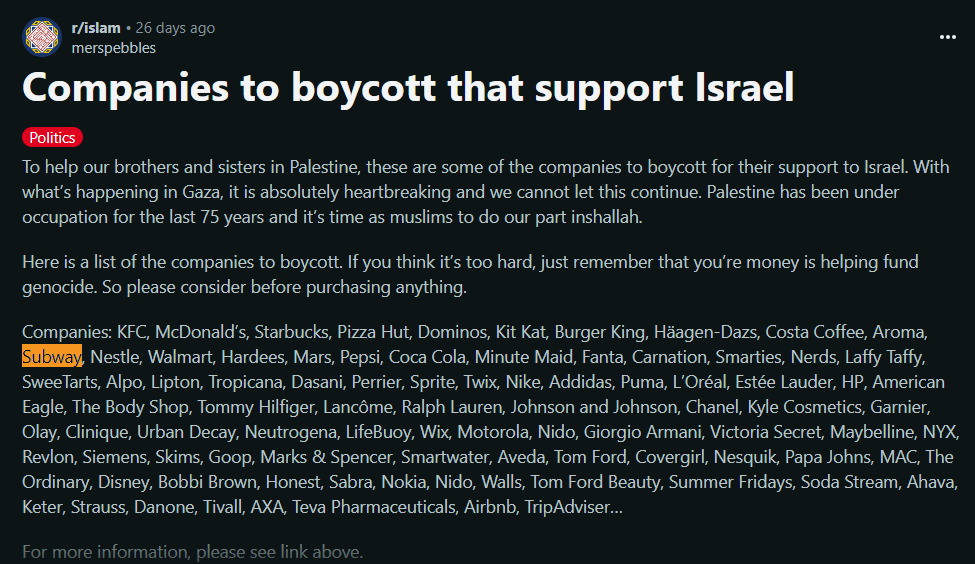Click 'Marks & Spencer' in the list
Image resolution: width=975 pixels, height=564 pixels.
pyautogui.click(x=326, y=457)
